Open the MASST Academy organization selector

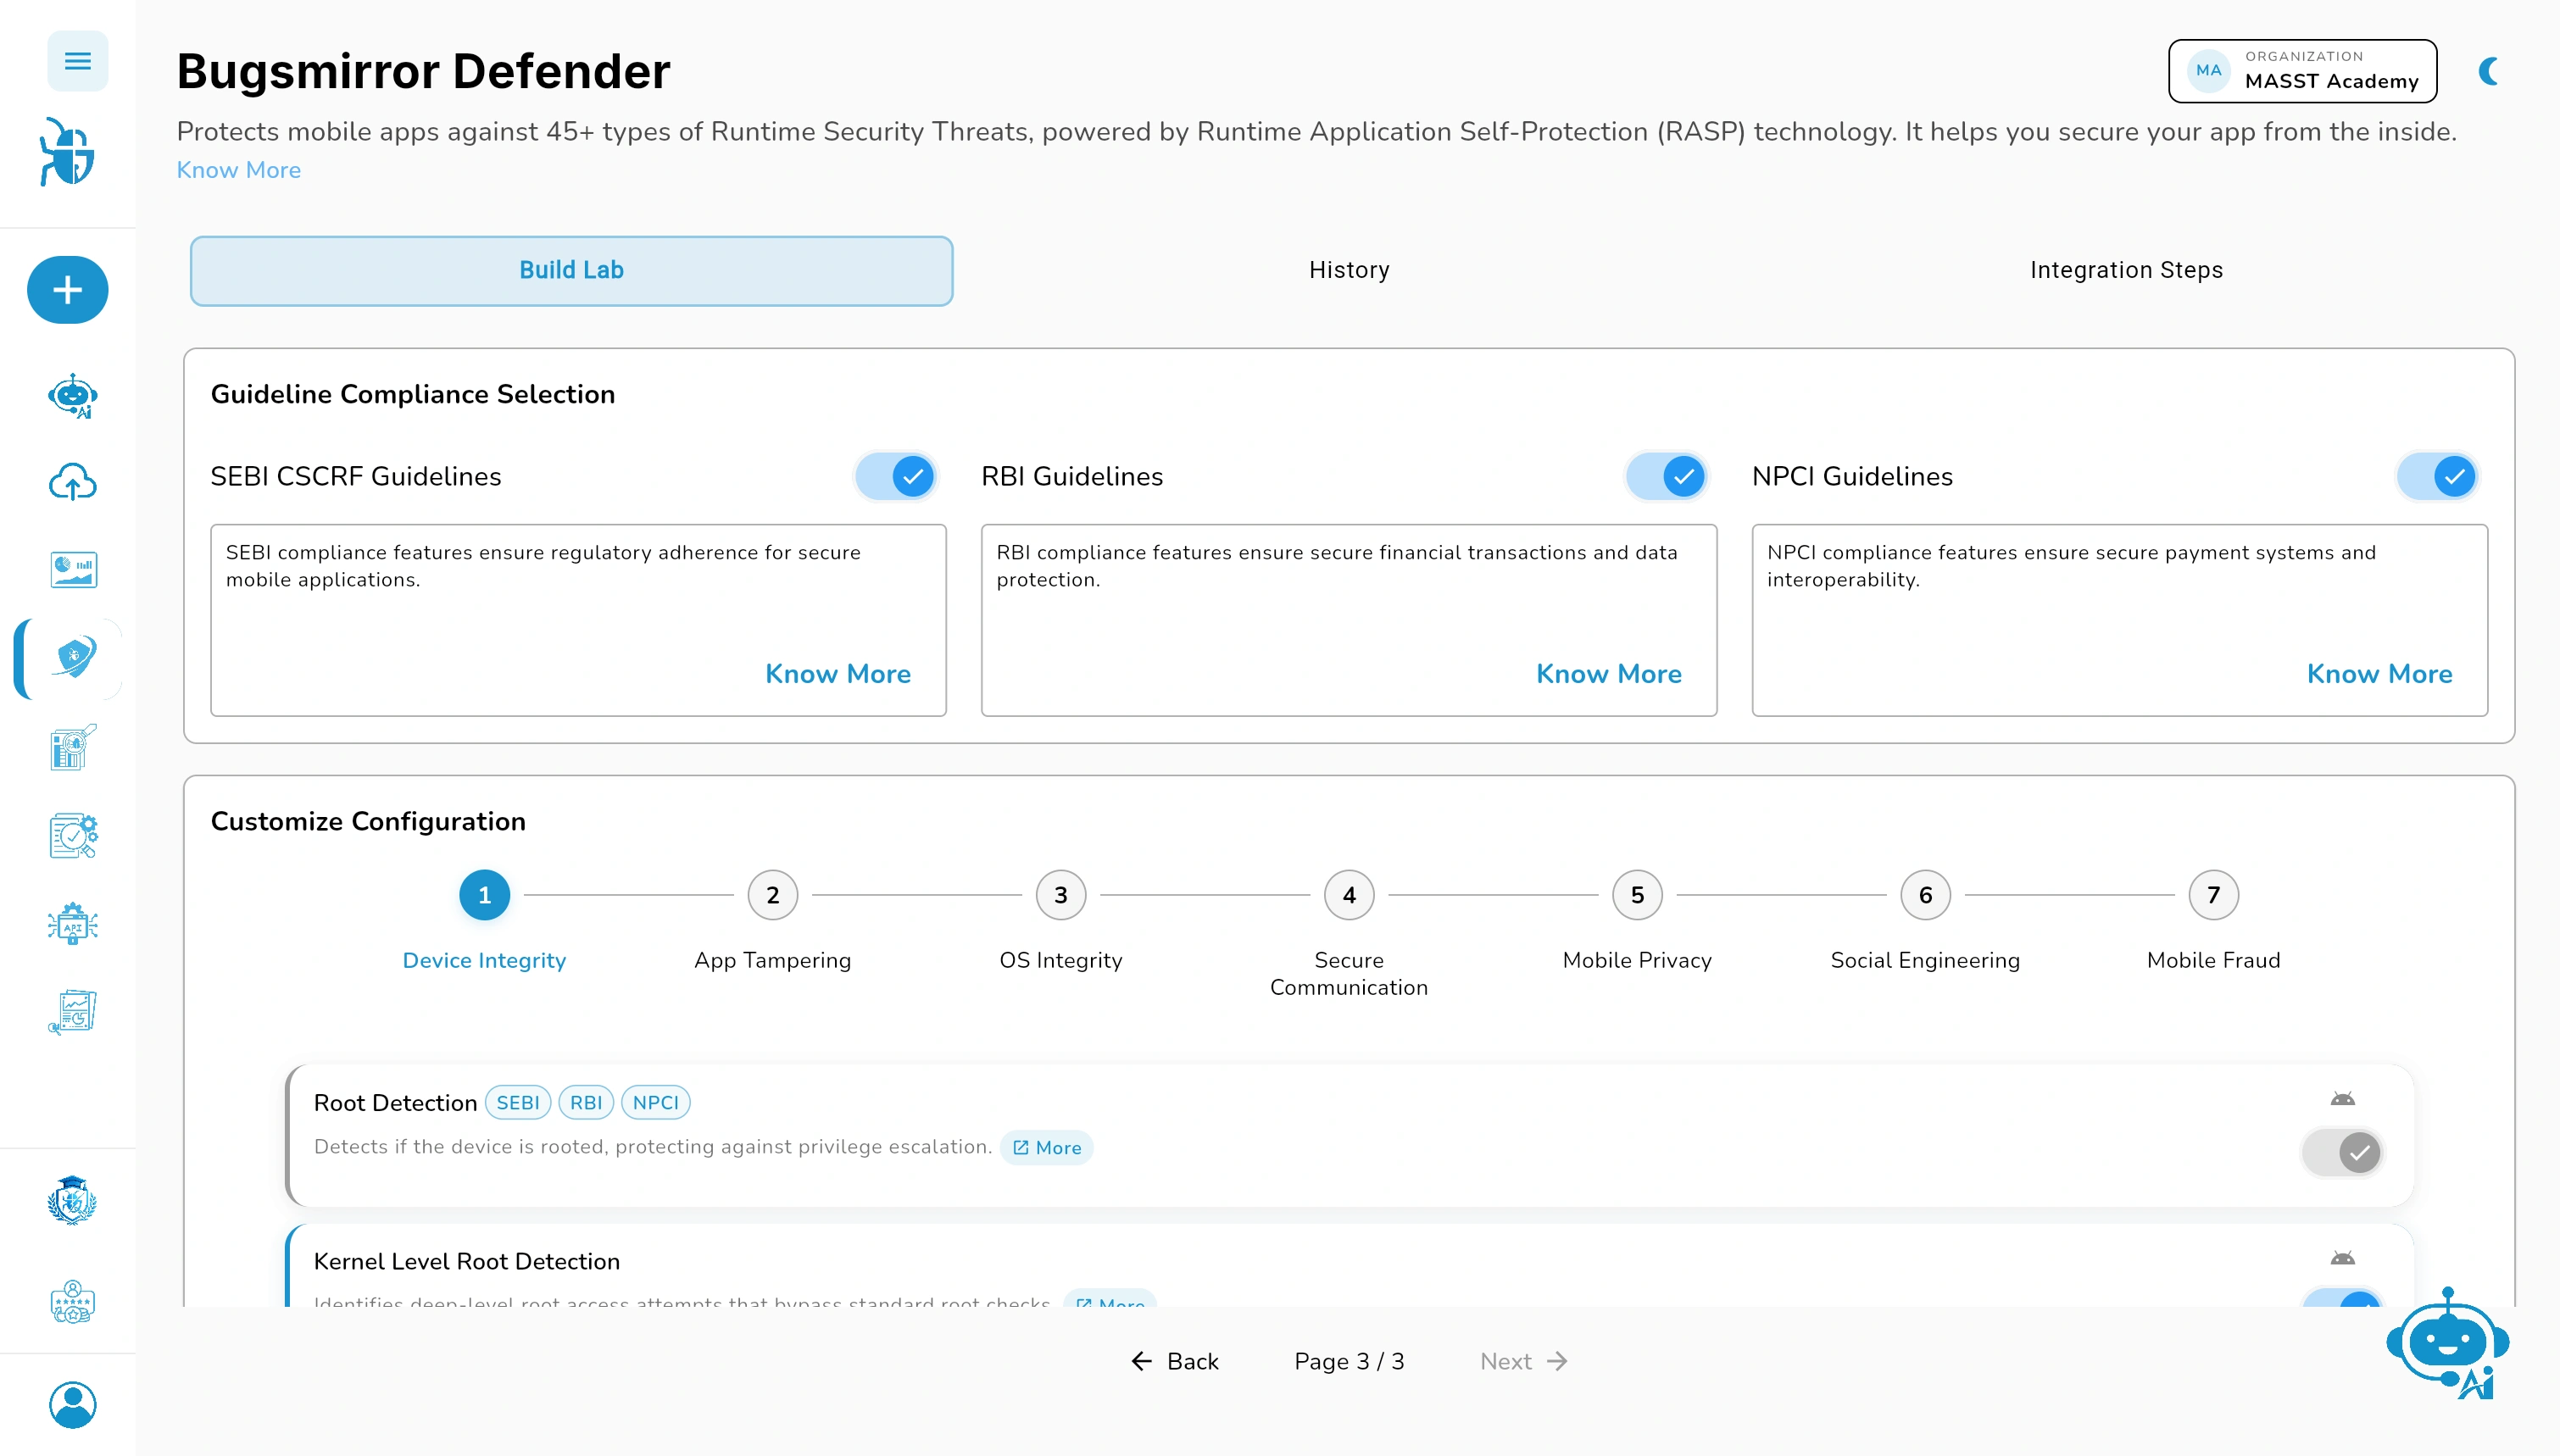click(x=2302, y=71)
